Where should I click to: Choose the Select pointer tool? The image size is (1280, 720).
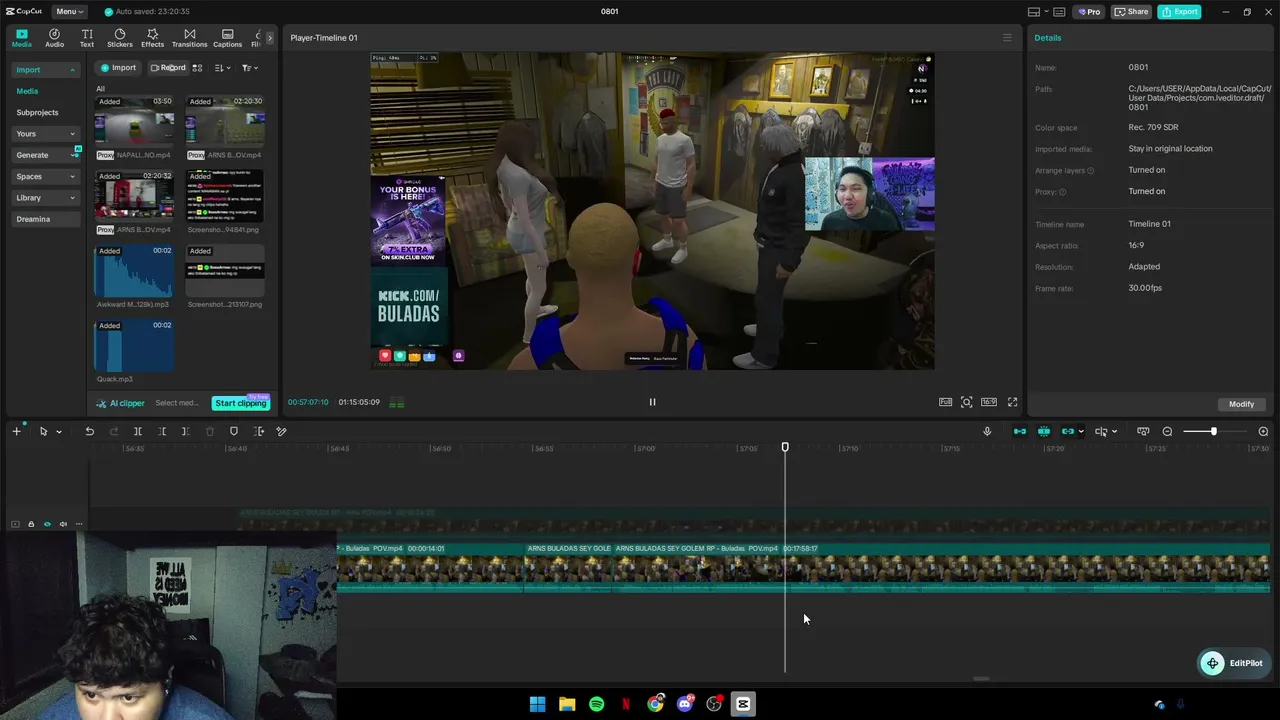pos(43,431)
